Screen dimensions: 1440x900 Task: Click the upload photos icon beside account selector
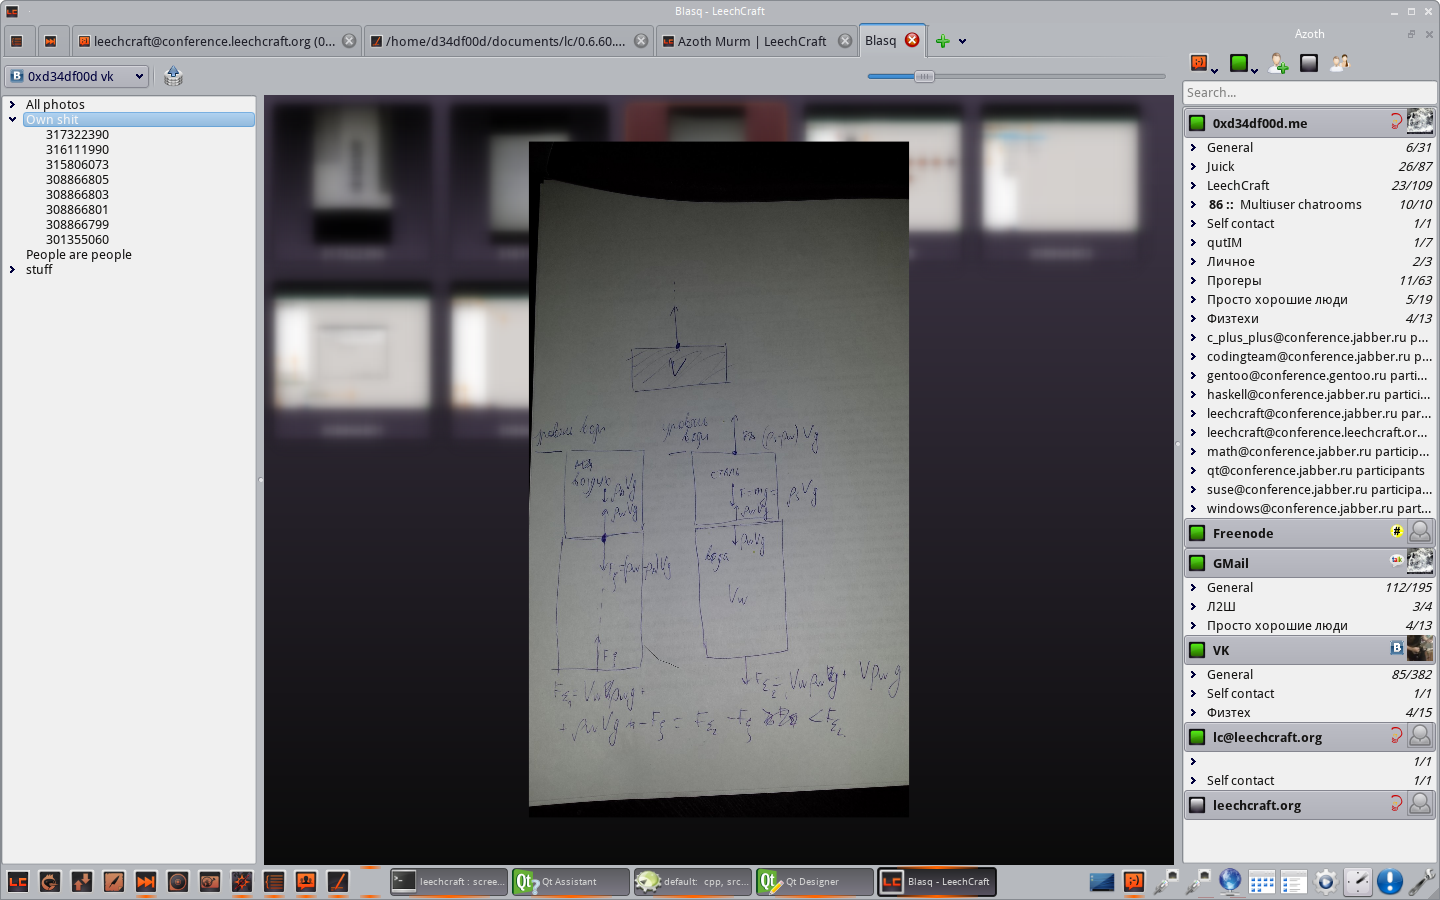(x=173, y=76)
